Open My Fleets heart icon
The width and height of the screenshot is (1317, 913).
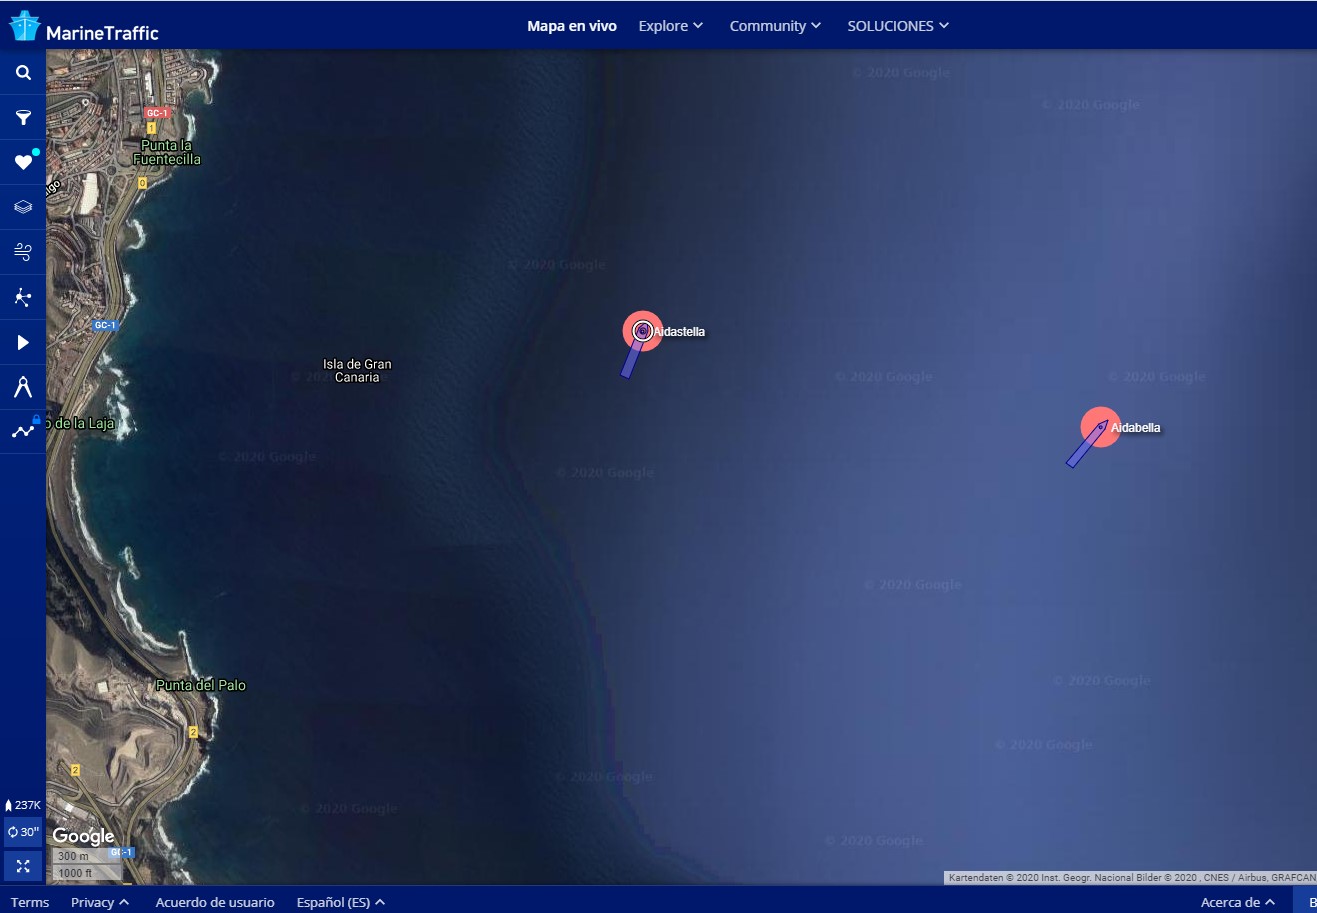pyautogui.click(x=23, y=162)
